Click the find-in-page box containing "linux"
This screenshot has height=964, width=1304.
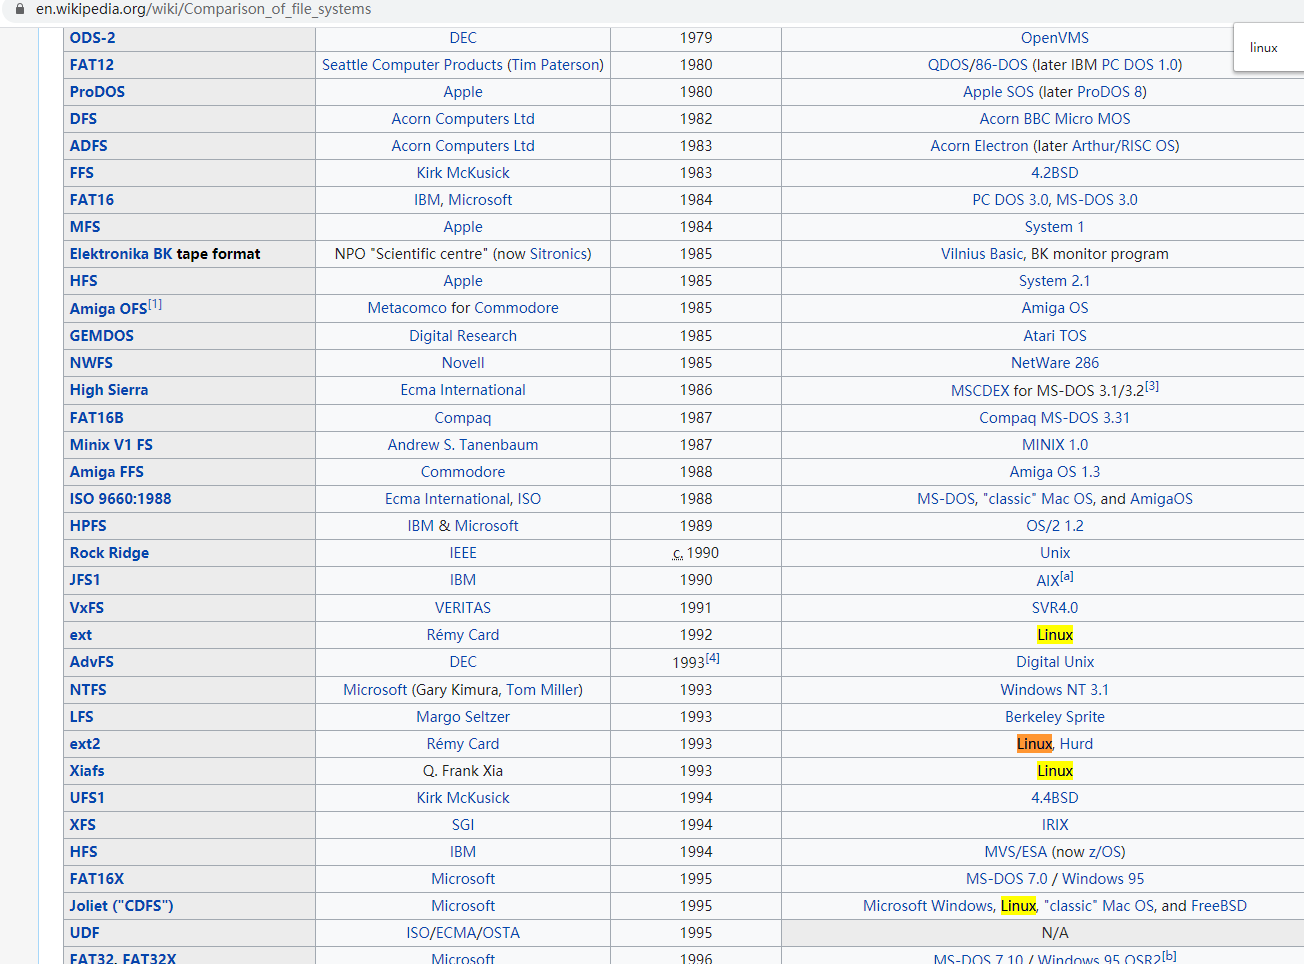point(1266,47)
